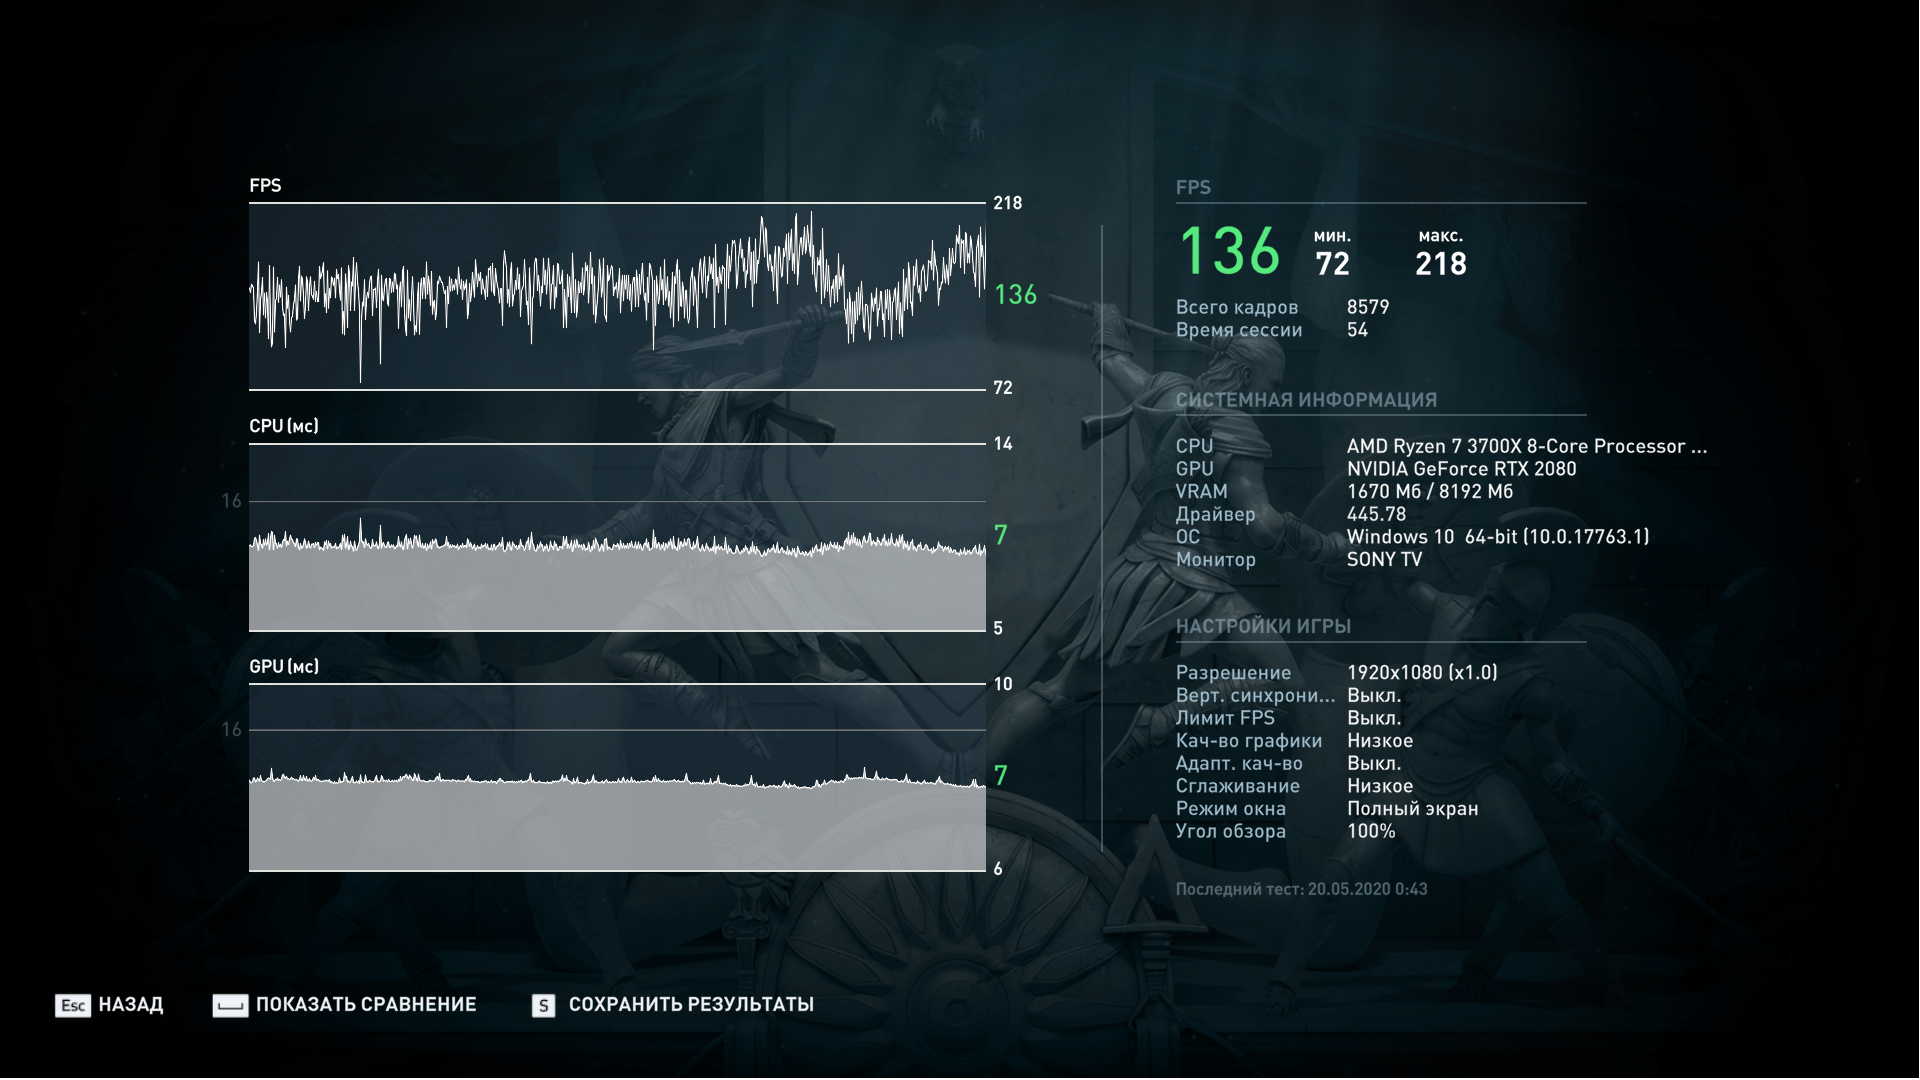1920x1080 pixels.
Task: Click the FPS graph line chart
Action: coord(617,296)
